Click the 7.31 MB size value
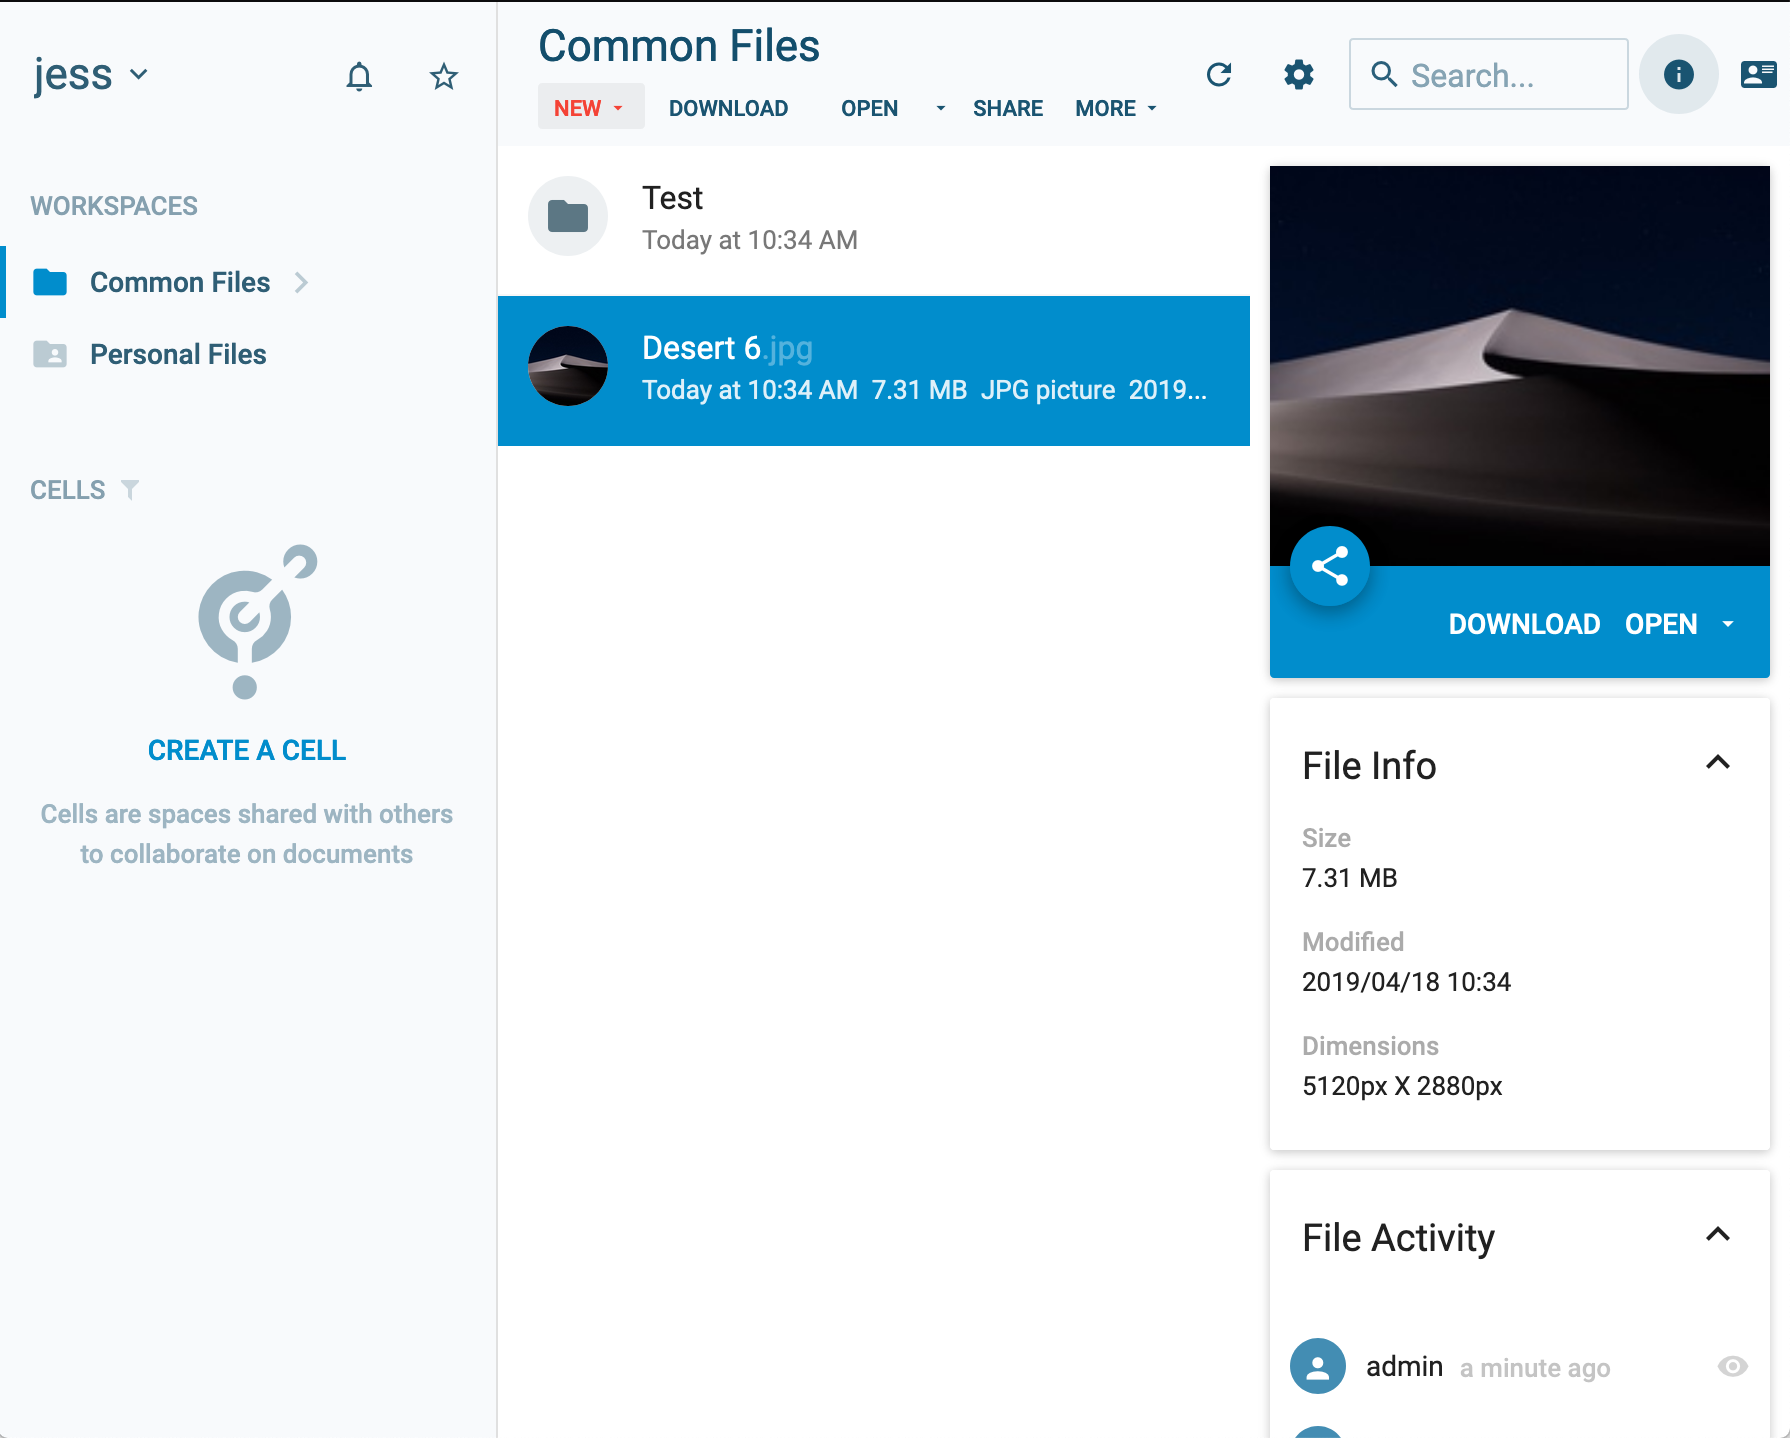The width and height of the screenshot is (1790, 1438). (1349, 878)
